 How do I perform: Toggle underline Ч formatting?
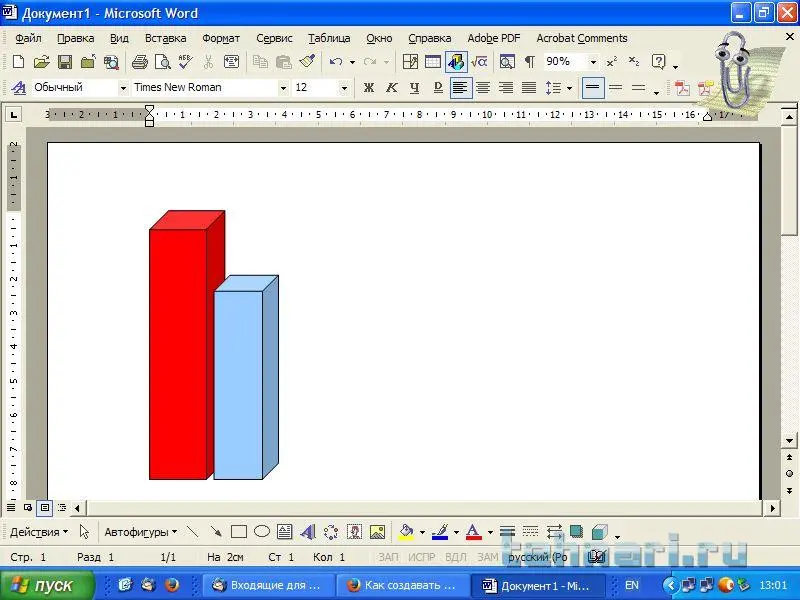click(414, 88)
